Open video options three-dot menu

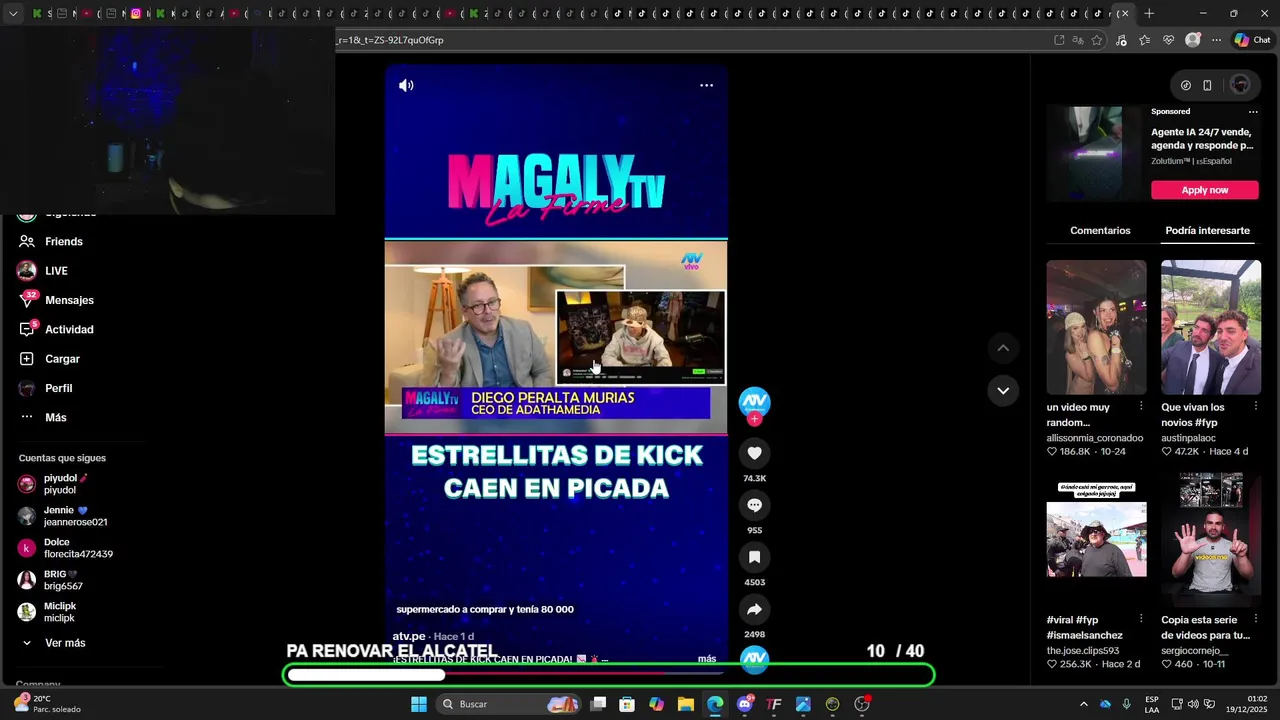click(706, 85)
